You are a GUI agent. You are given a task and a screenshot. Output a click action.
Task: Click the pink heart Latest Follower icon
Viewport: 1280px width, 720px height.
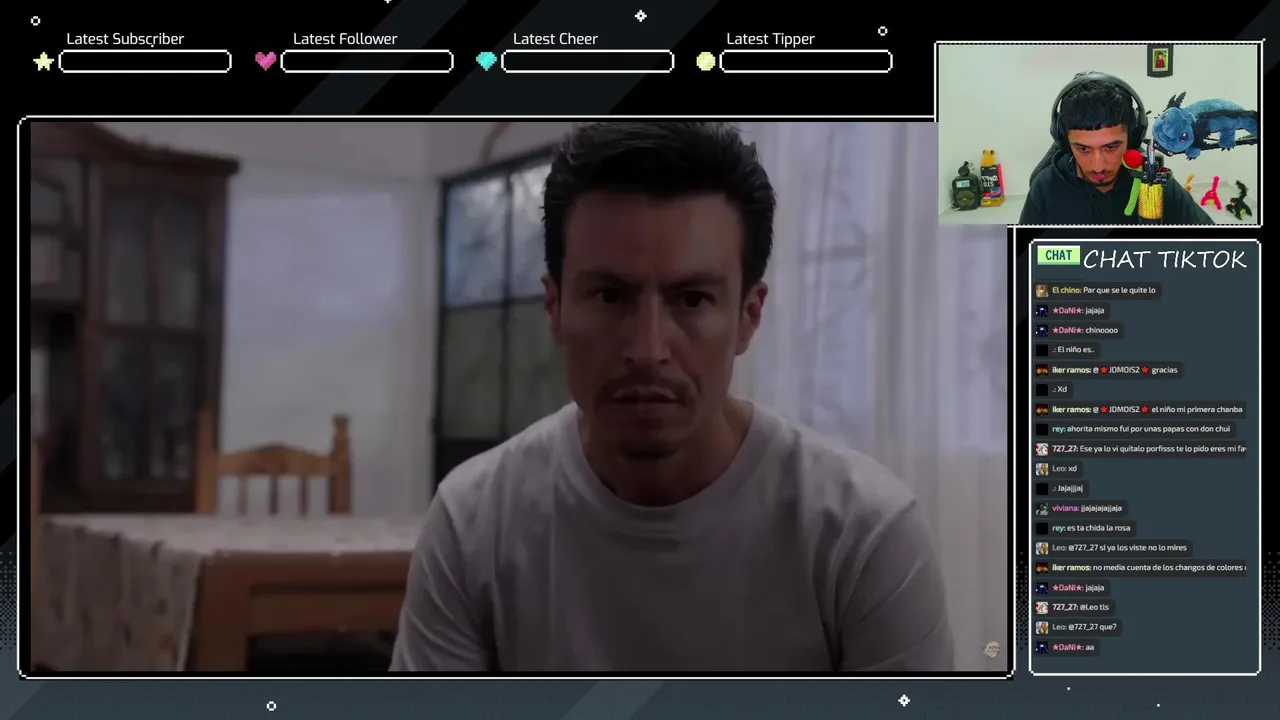click(265, 61)
